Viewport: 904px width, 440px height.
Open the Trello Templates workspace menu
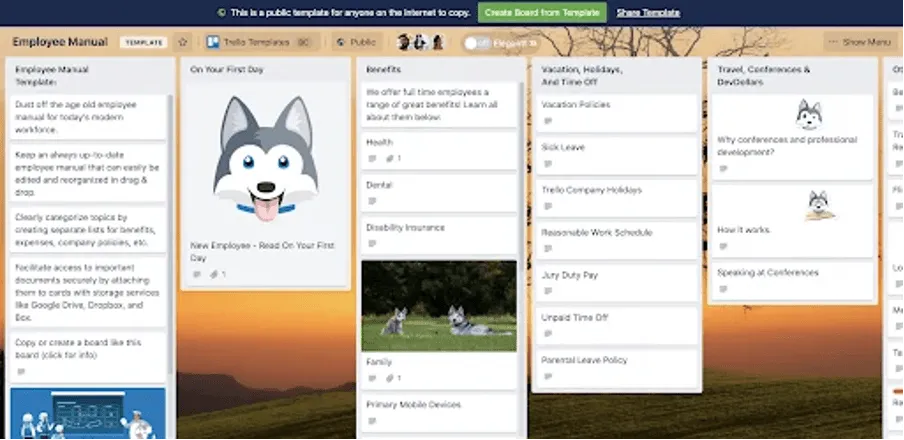point(258,43)
